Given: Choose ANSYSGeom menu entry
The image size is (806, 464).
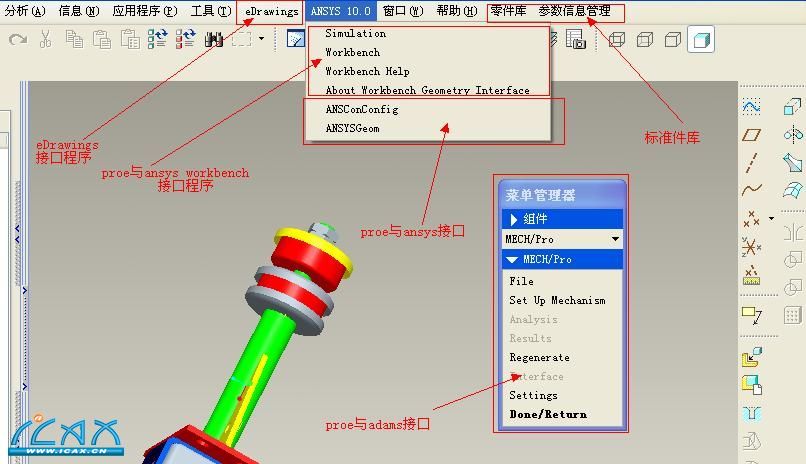Looking at the screenshot, I should 429,128.
